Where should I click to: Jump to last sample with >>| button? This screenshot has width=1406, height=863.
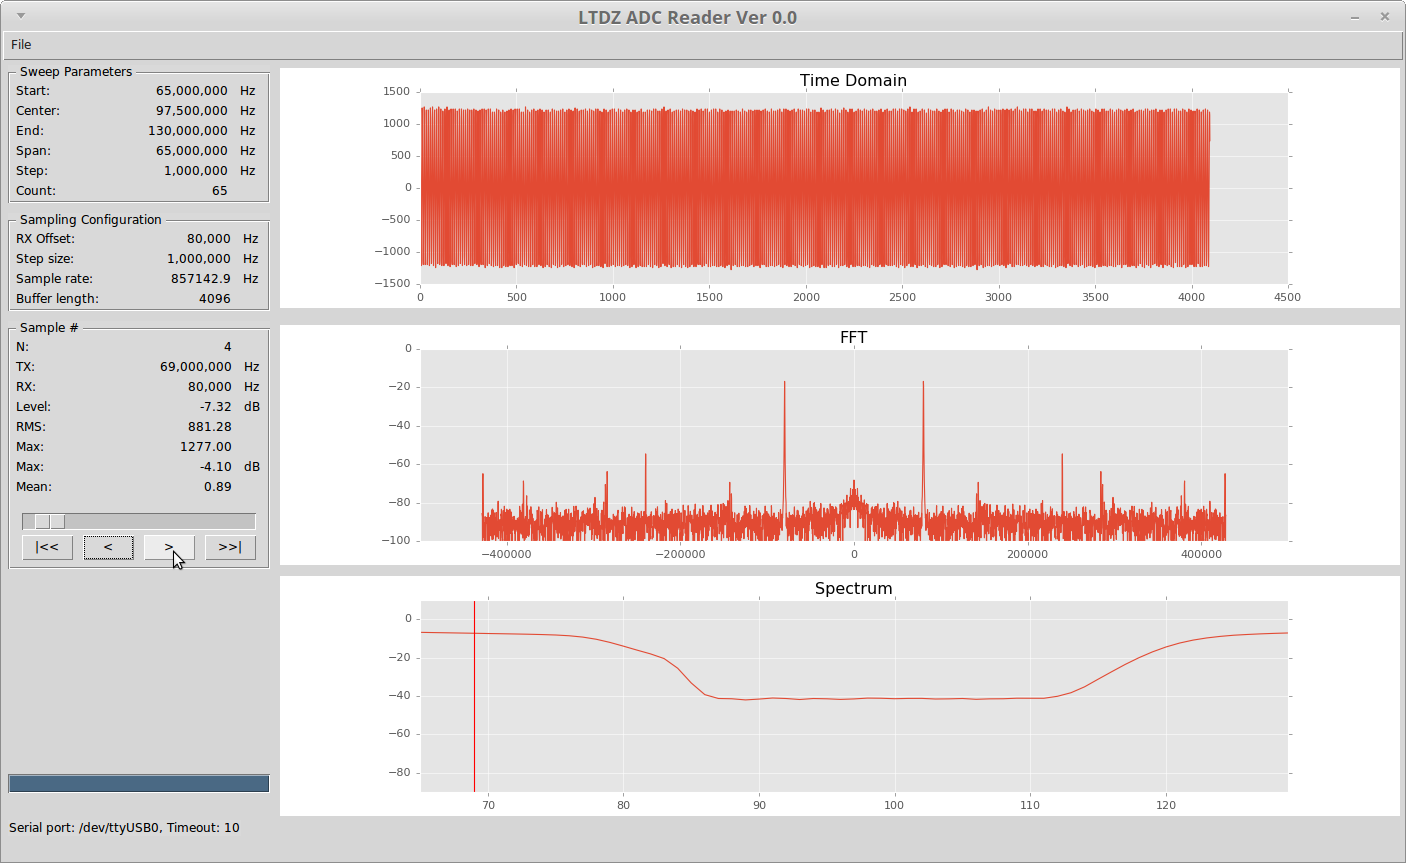coord(230,547)
